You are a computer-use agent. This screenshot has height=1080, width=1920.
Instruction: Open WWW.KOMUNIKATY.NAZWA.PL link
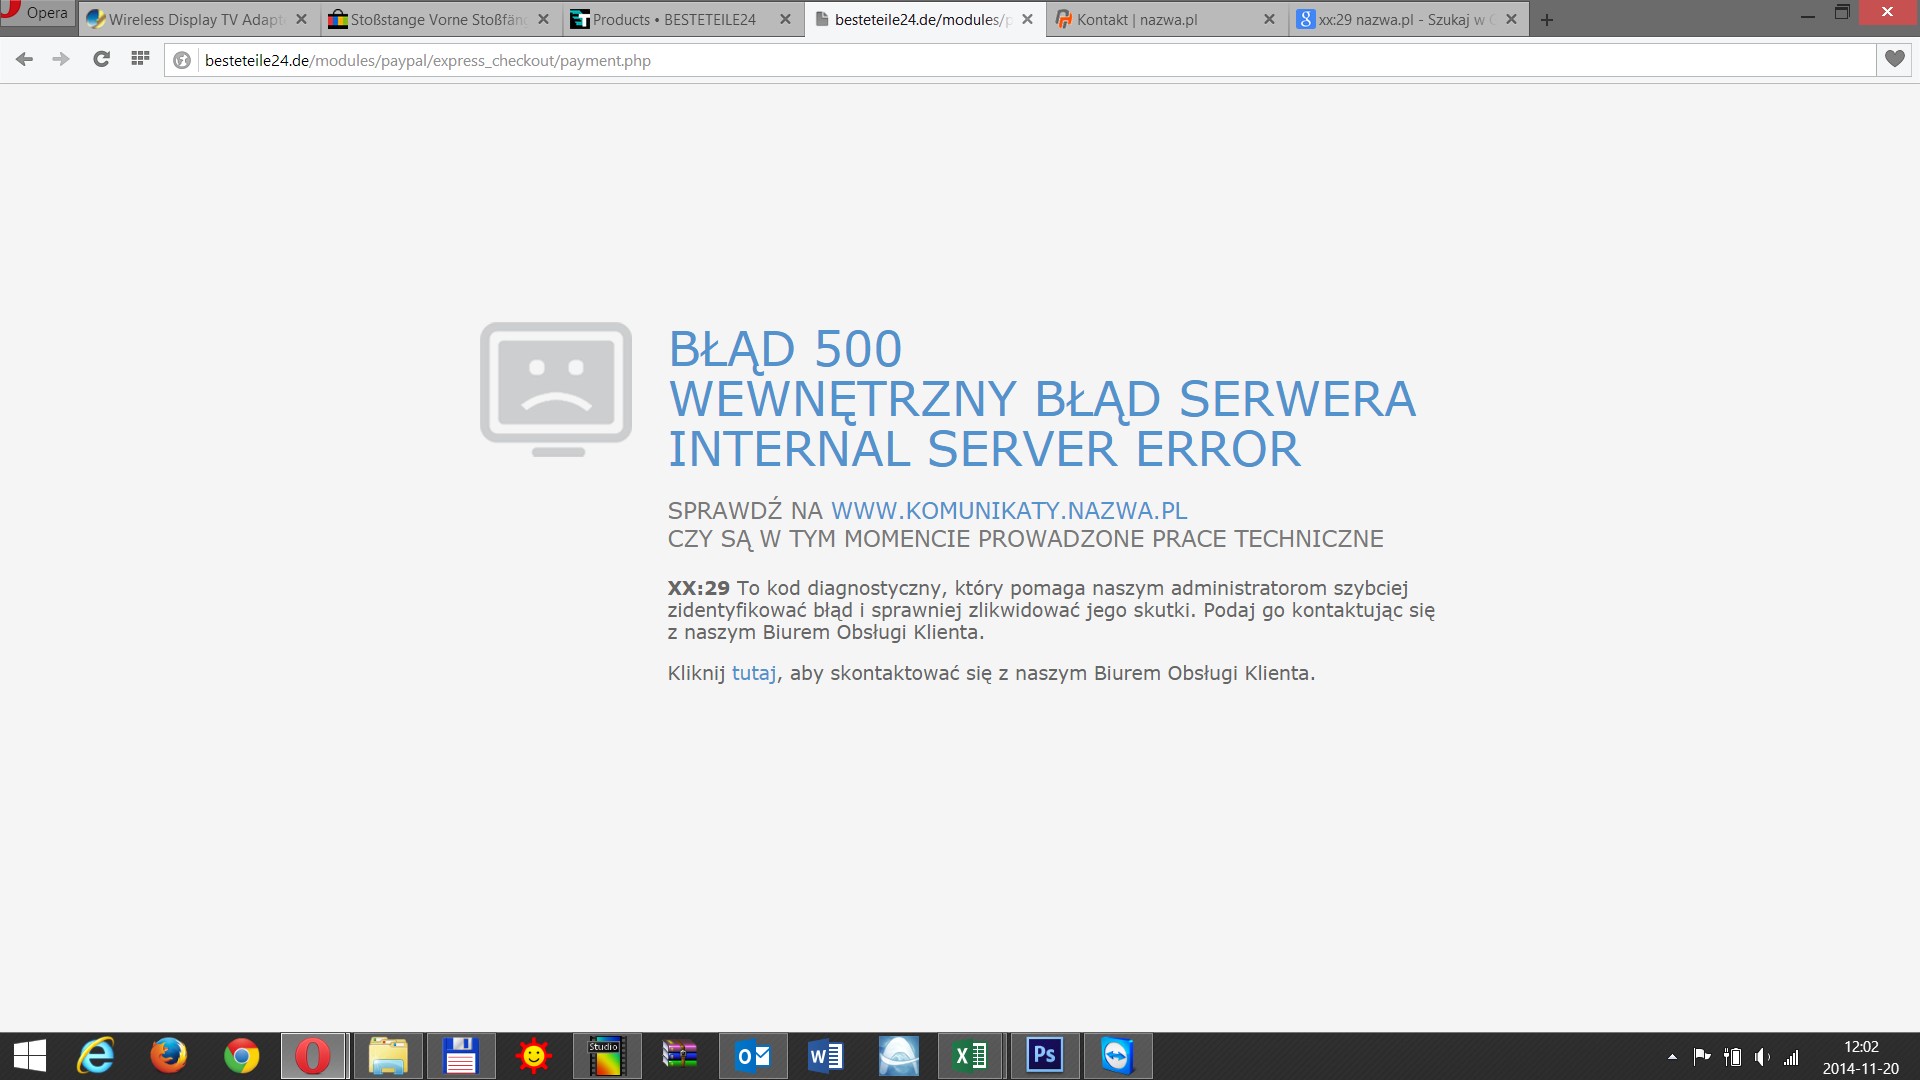click(x=1008, y=511)
